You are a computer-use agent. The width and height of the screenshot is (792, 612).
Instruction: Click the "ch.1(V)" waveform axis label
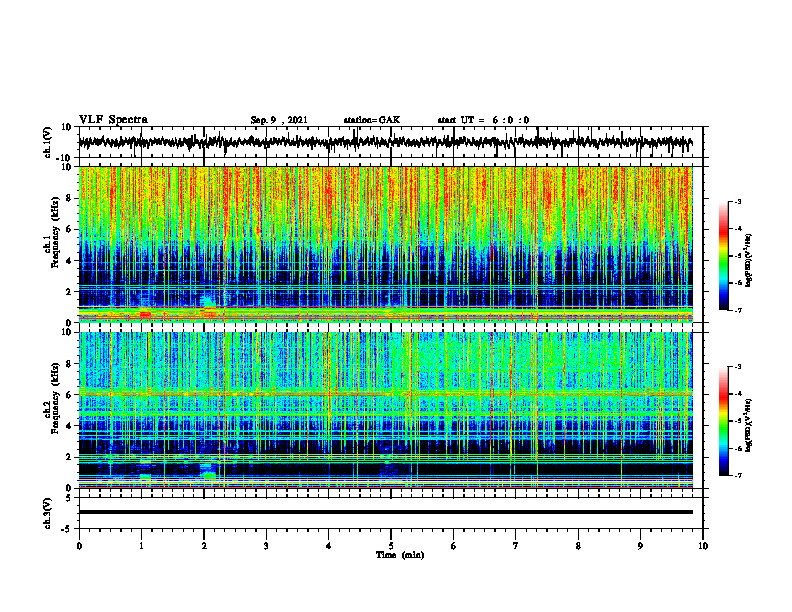click(48, 143)
